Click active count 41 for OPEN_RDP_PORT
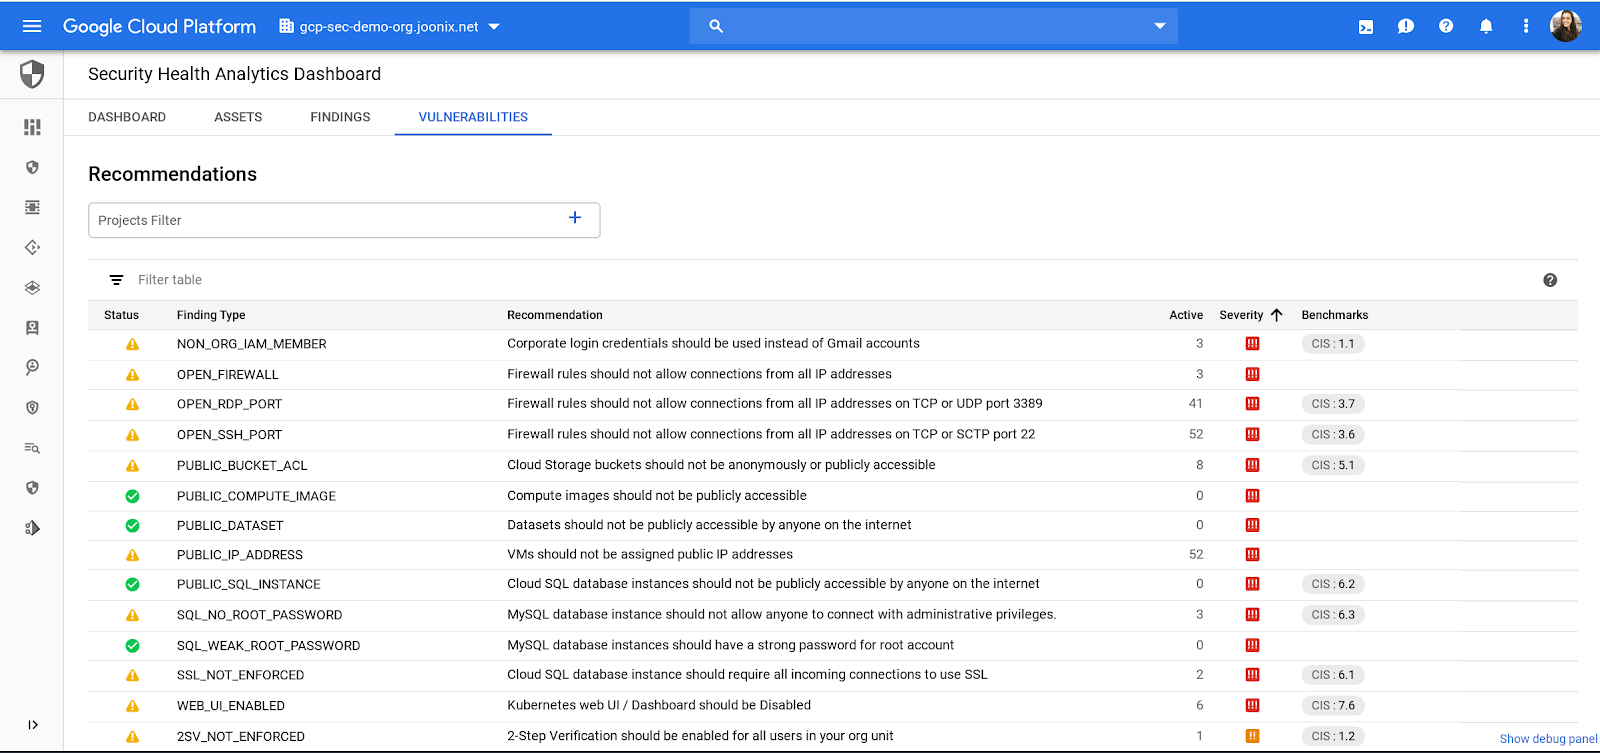Screen dimensions: 1600x753 click(1196, 404)
